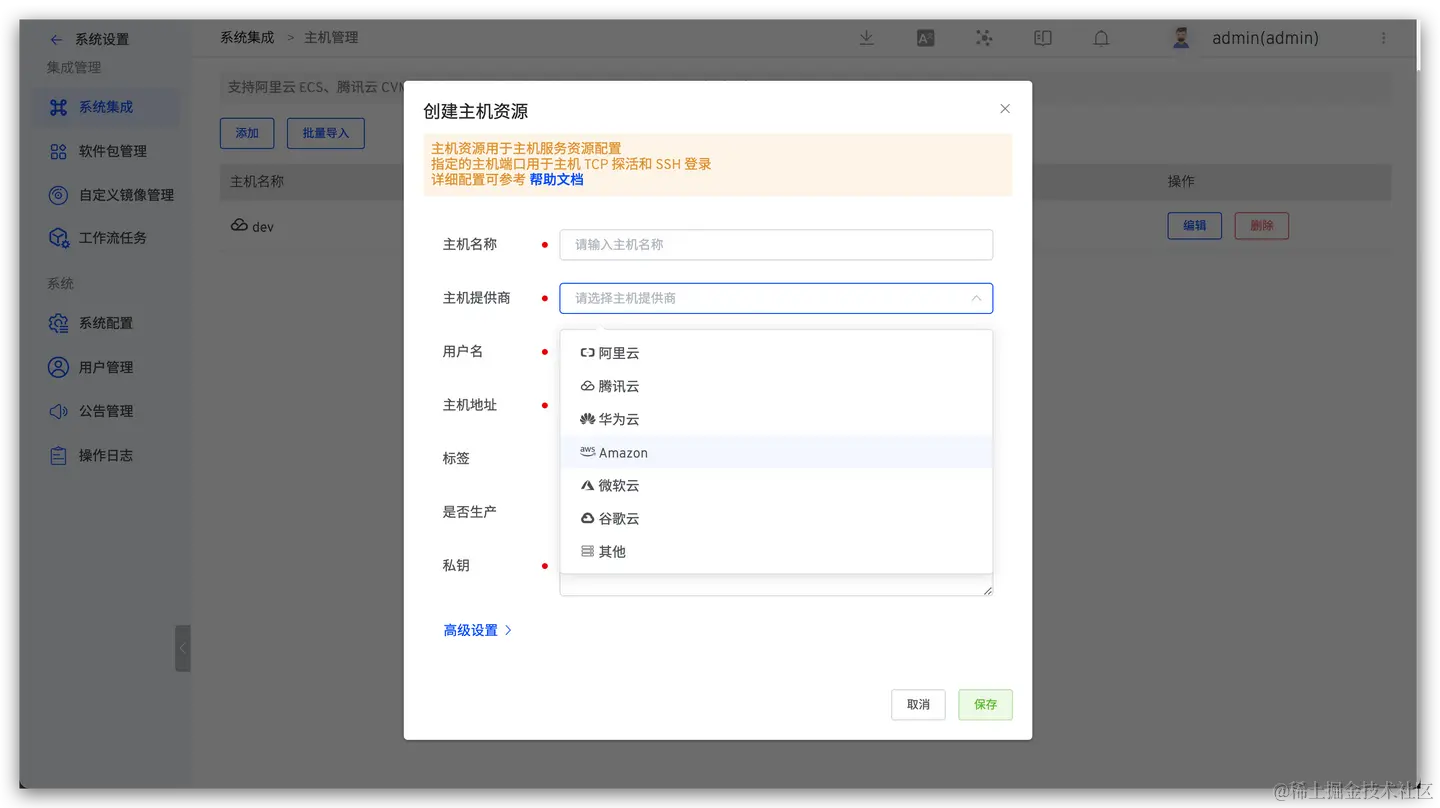Click 删除 for the dev host

click(x=1262, y=226)
